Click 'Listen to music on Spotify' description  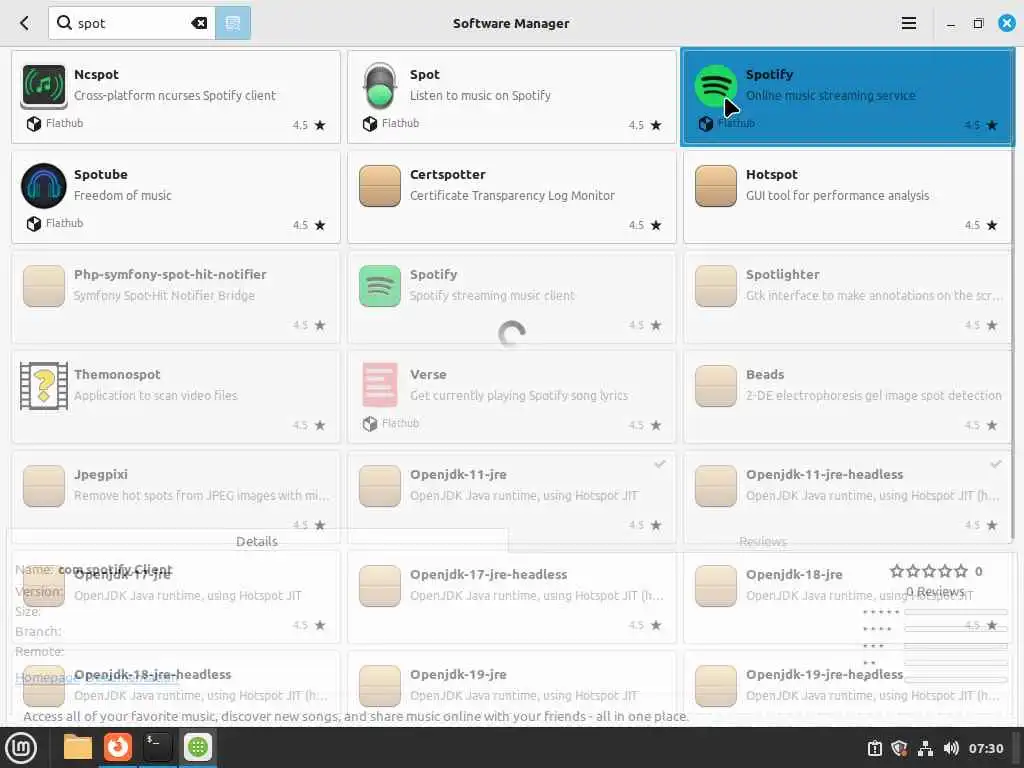point(480,95)
